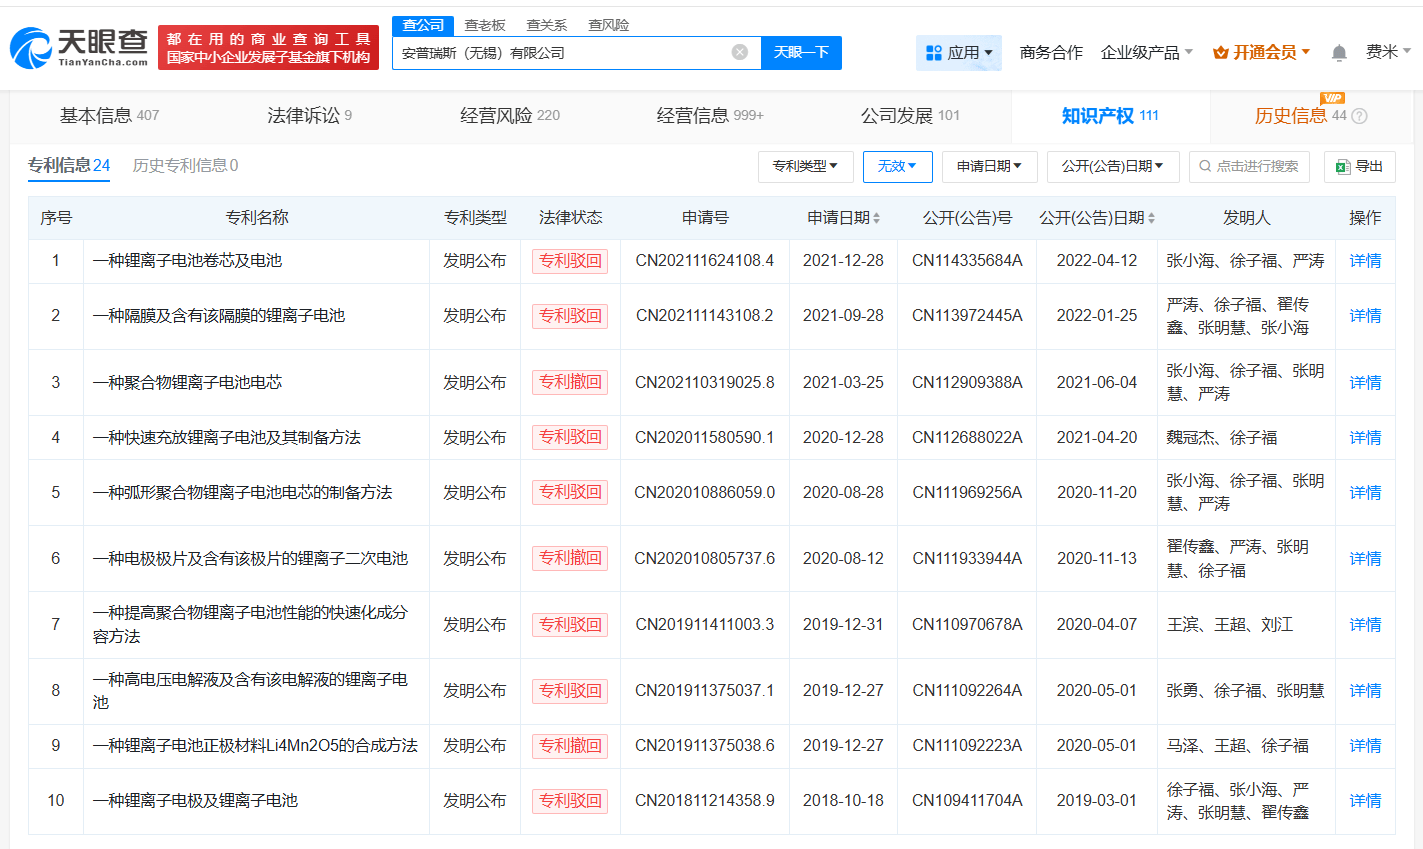Open the 公开(公告)日期 filter dropdown

click(1113, 166)
